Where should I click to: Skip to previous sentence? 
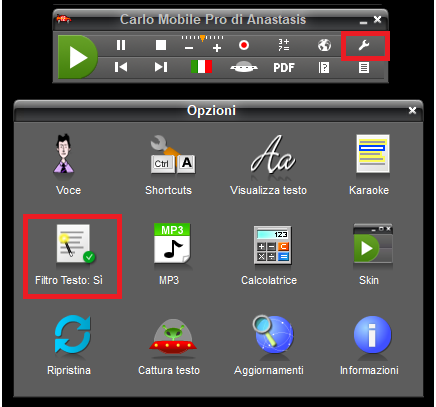(121, 67)
